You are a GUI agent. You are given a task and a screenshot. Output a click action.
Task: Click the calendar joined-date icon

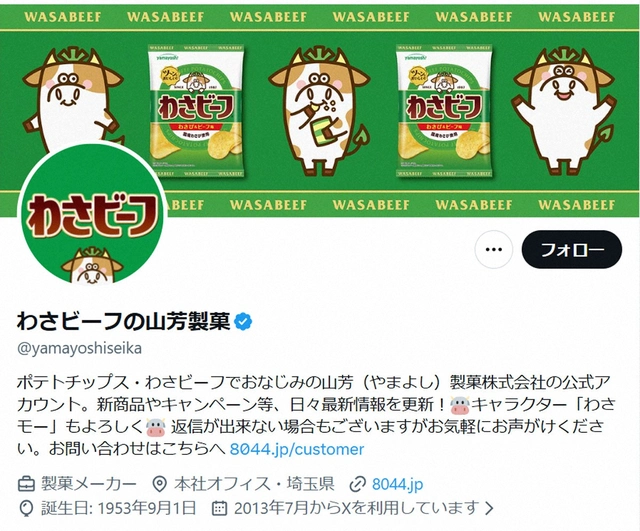pyautogui.click(x=219, y=508)
